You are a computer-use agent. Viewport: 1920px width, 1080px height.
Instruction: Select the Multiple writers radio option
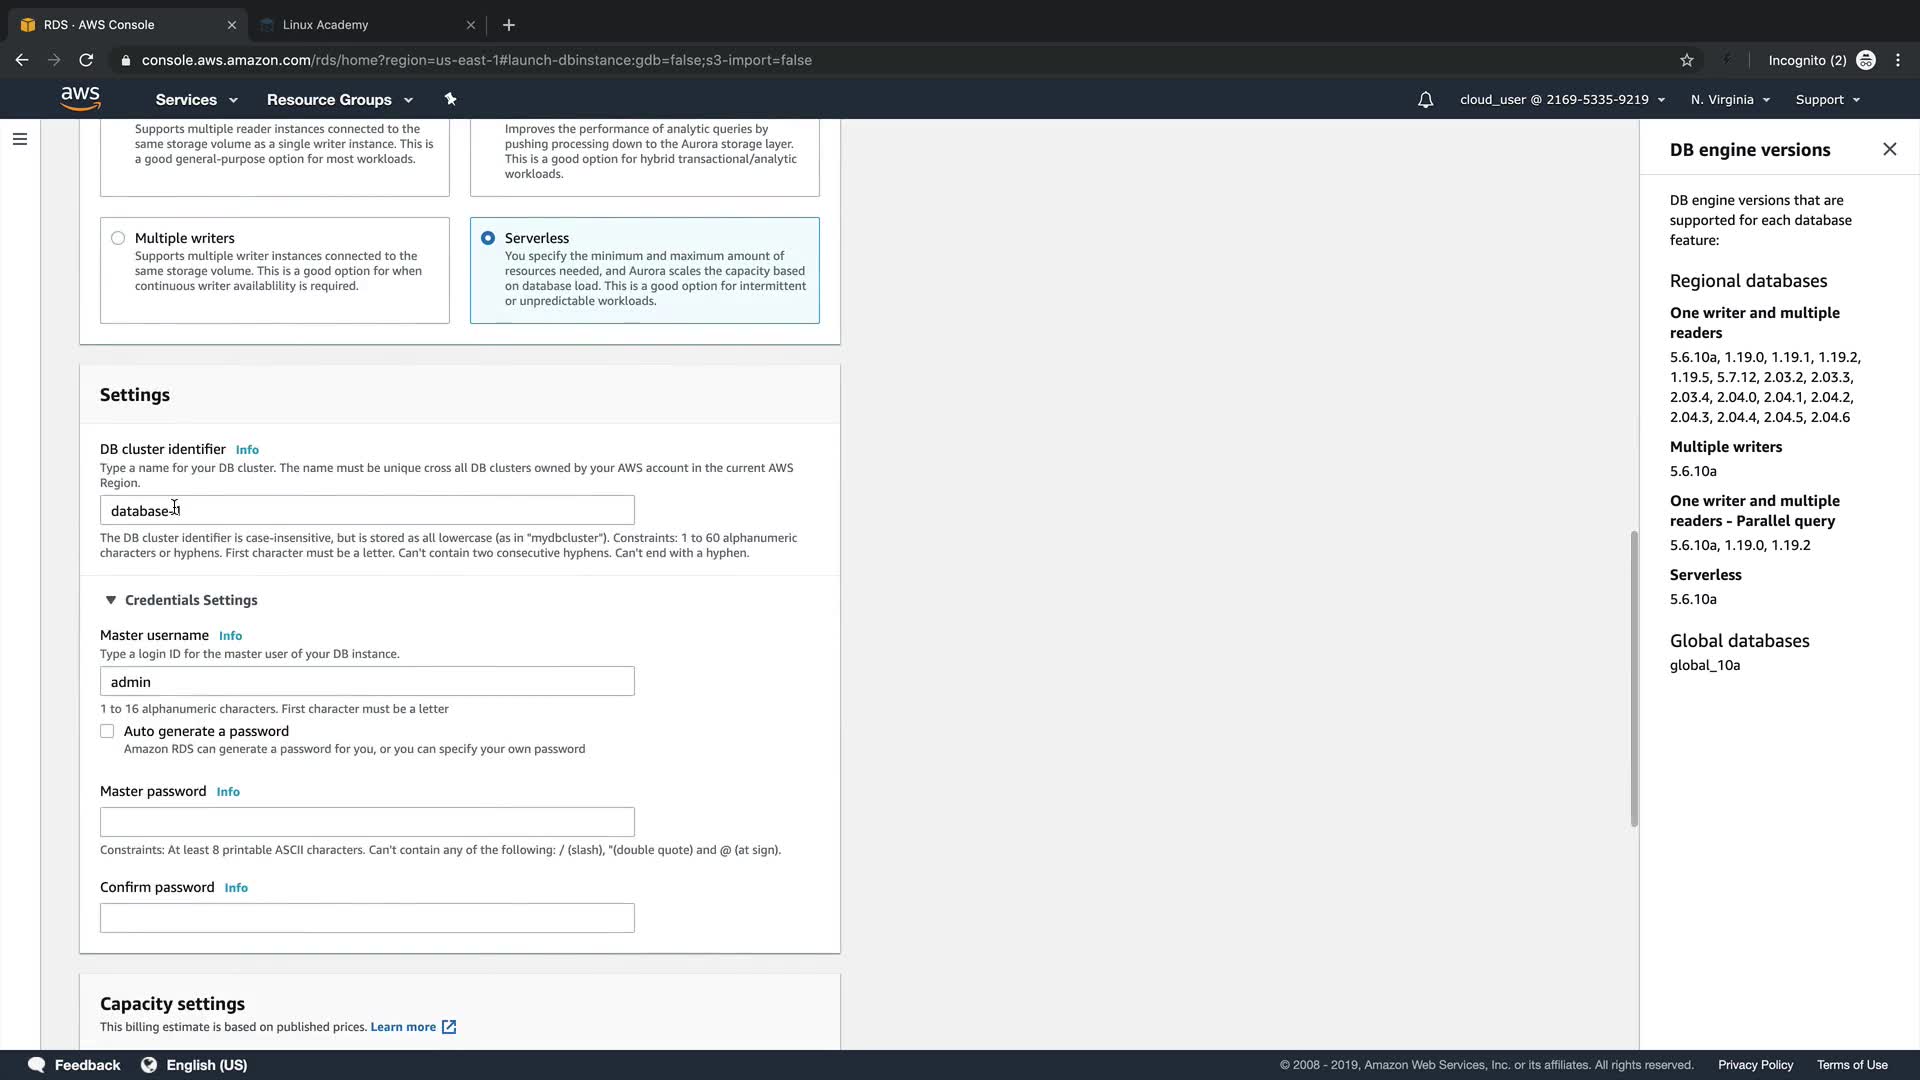tap(118, 238)
